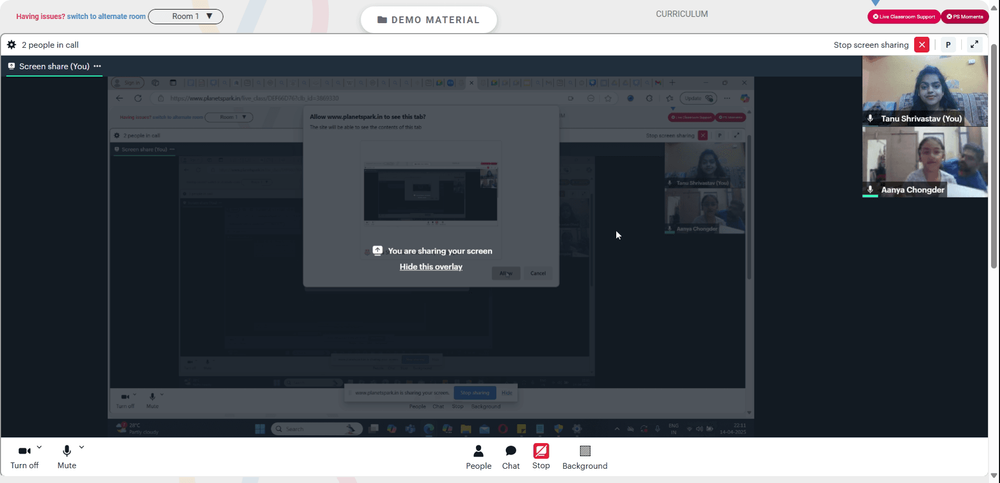1000x483 pixels.
Task: Open the People panel
Action: click(x=478, y=457)
